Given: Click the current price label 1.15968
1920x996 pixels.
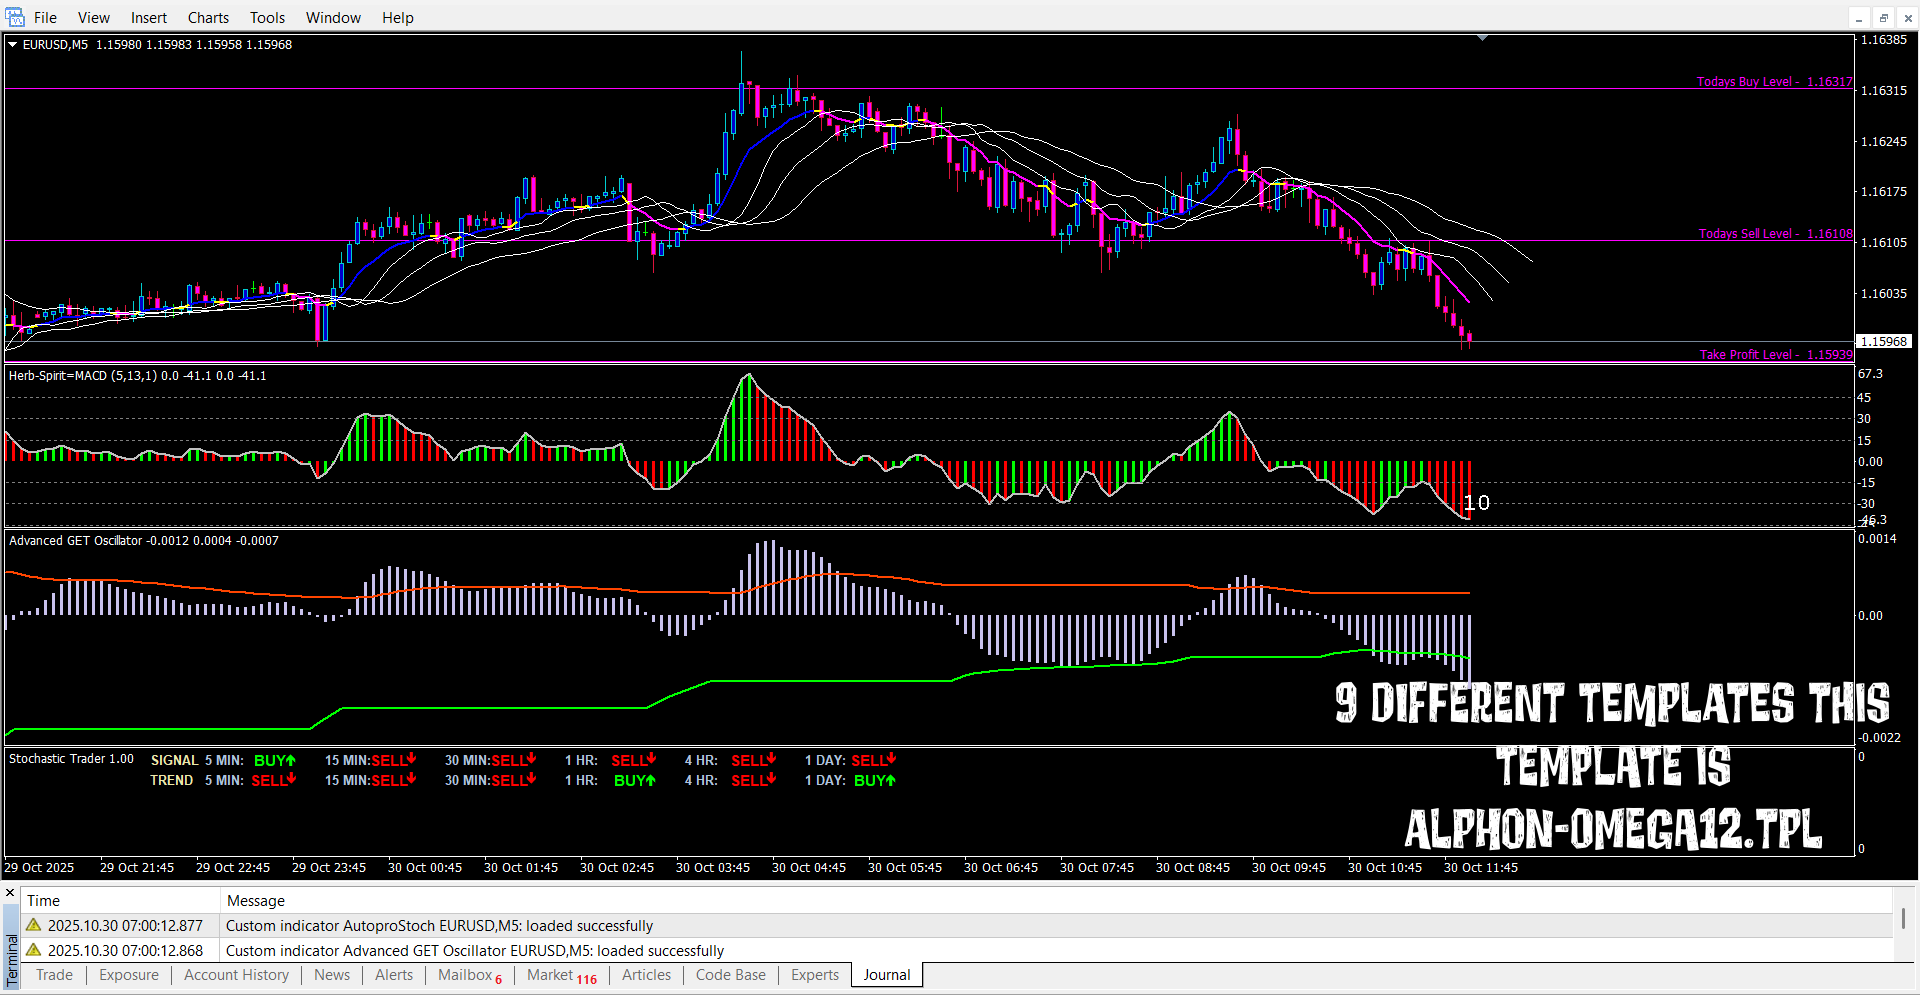Looking at the screenshot, I should coord(1883,341).
